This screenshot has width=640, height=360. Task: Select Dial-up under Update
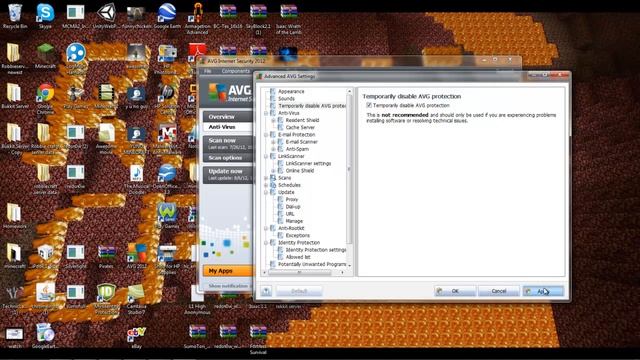(293, 207)
